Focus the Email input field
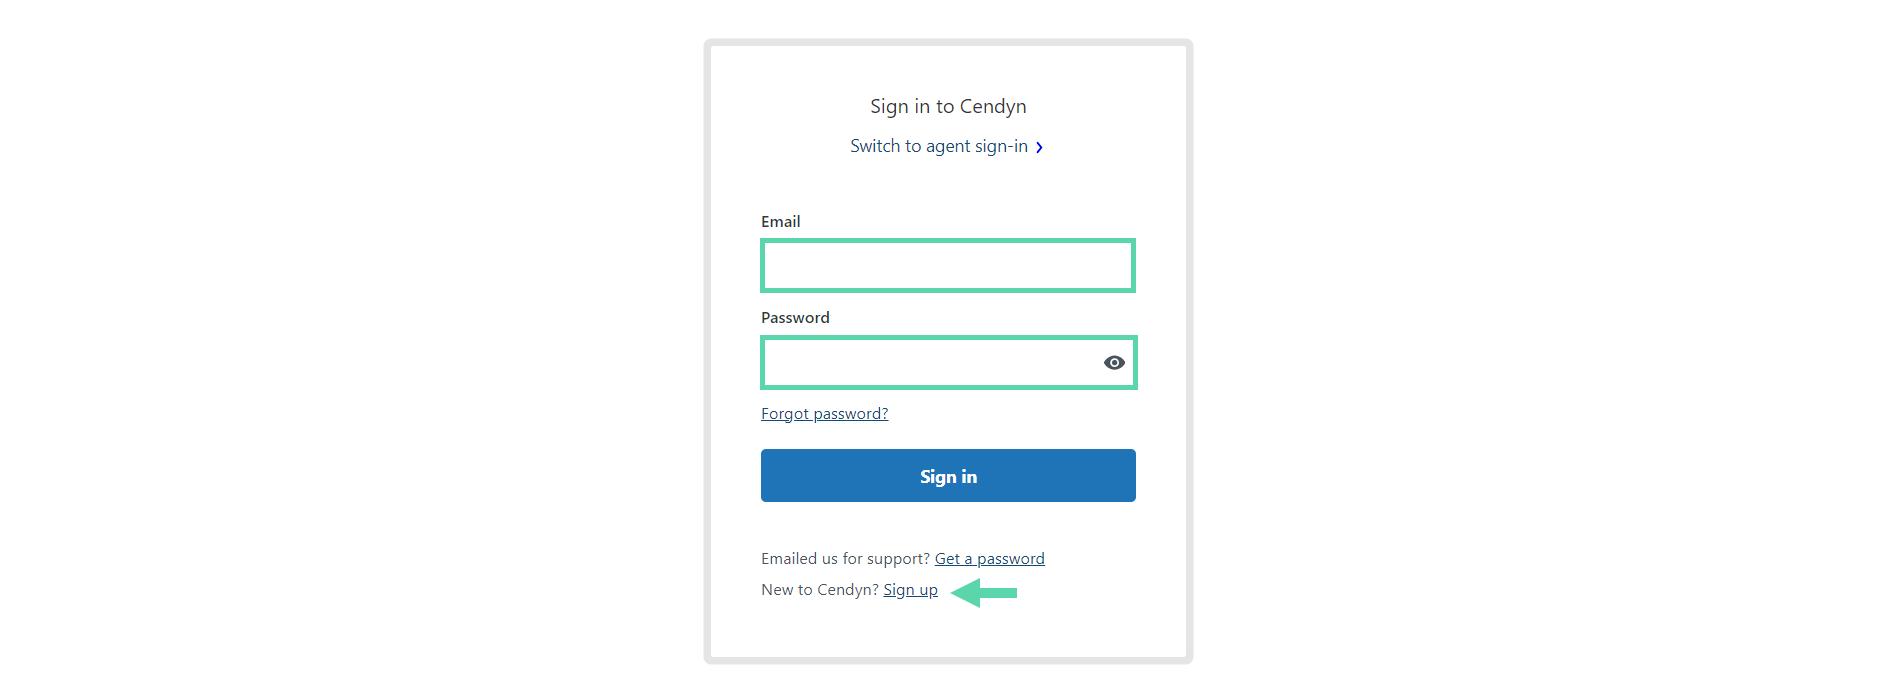Screen dimensions: 1893x688 948,265
